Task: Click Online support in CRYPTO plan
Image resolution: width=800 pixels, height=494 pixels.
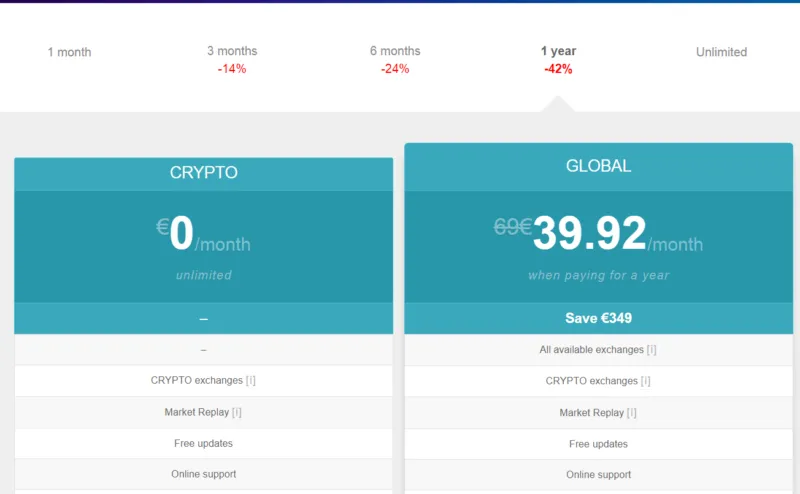Action: pyautogui.click(x=203, y=474)
